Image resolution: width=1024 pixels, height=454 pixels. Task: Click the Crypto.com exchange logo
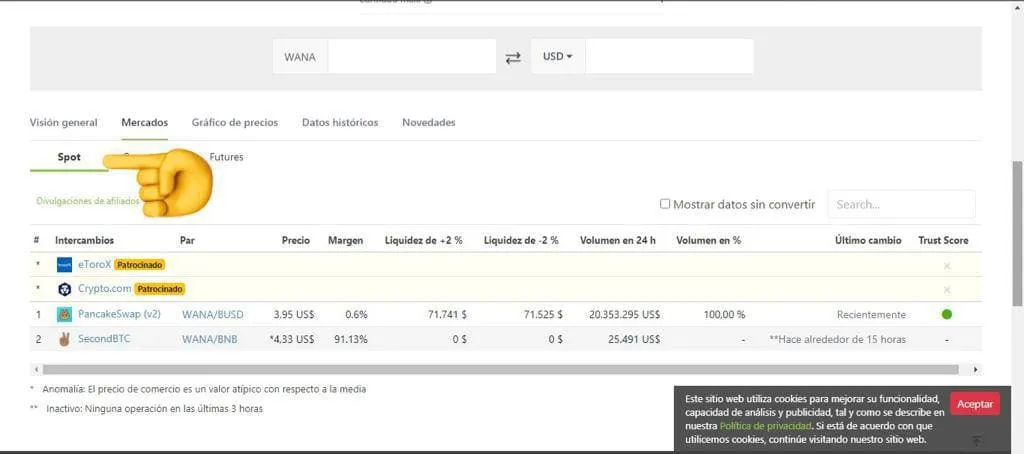64,289
